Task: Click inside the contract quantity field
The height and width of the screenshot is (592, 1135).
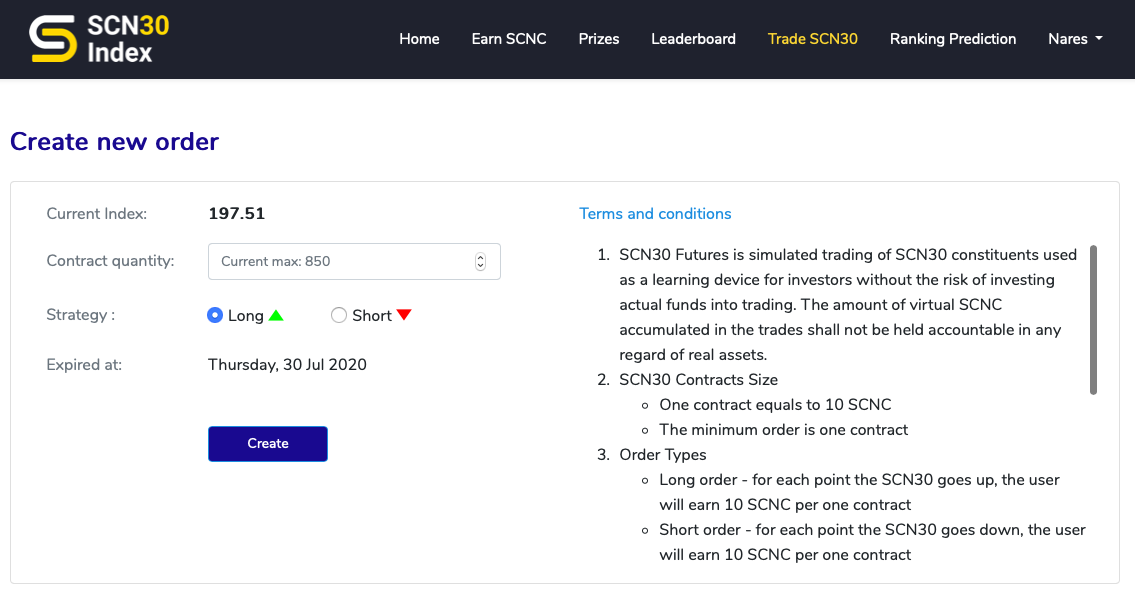Action: click(330, 260)
